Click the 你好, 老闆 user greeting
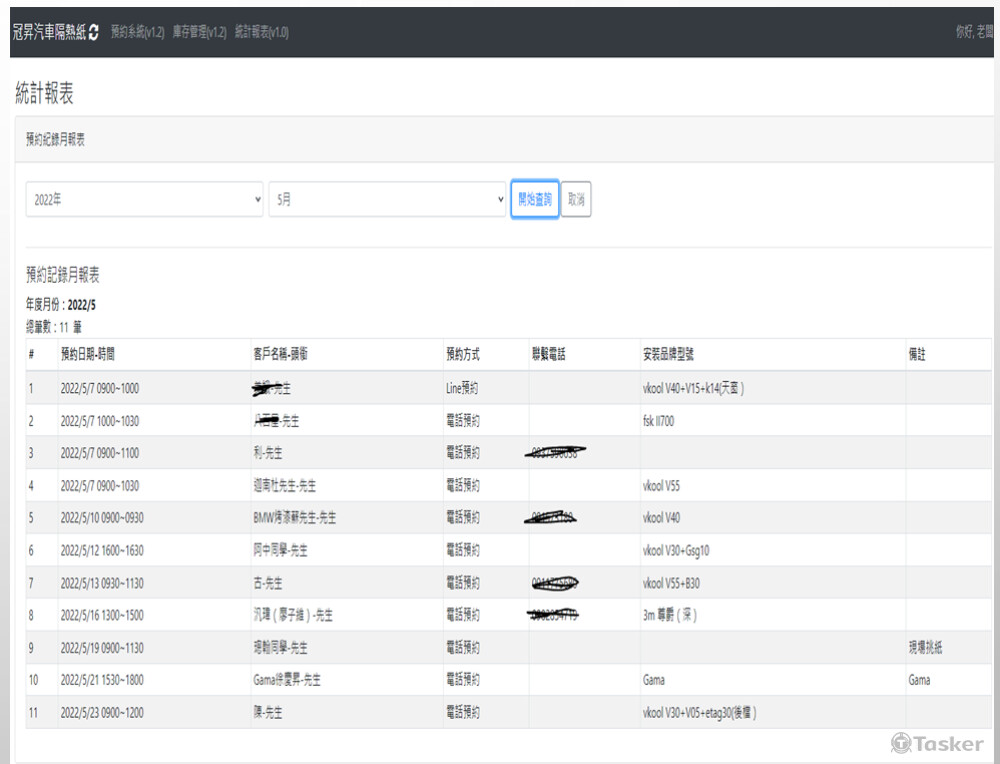 (974, 32)
